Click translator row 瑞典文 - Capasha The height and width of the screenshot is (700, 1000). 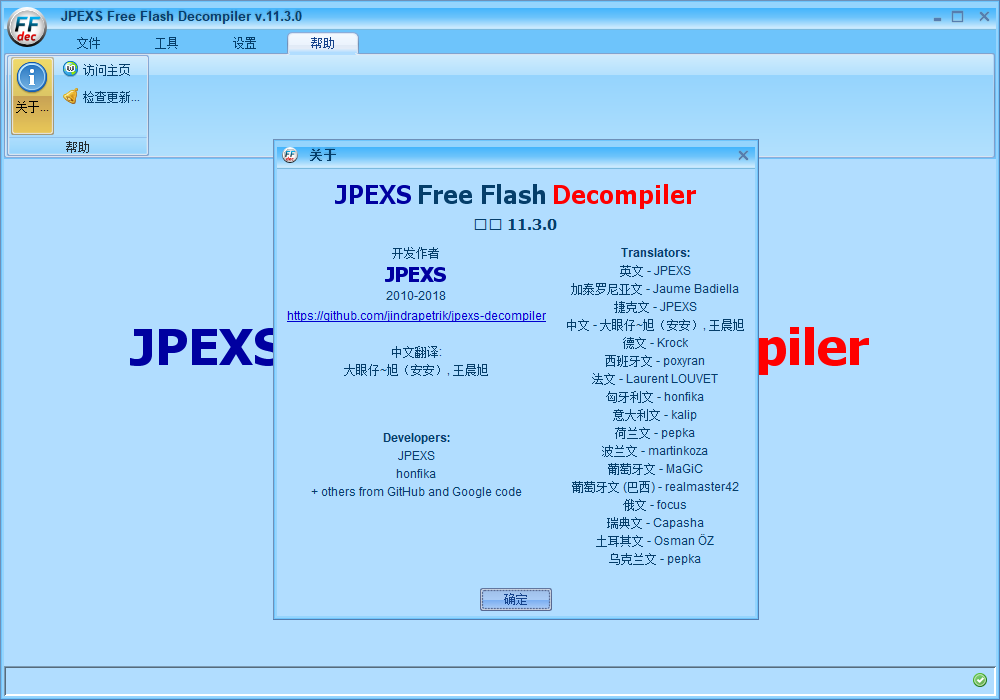(655, 523)
